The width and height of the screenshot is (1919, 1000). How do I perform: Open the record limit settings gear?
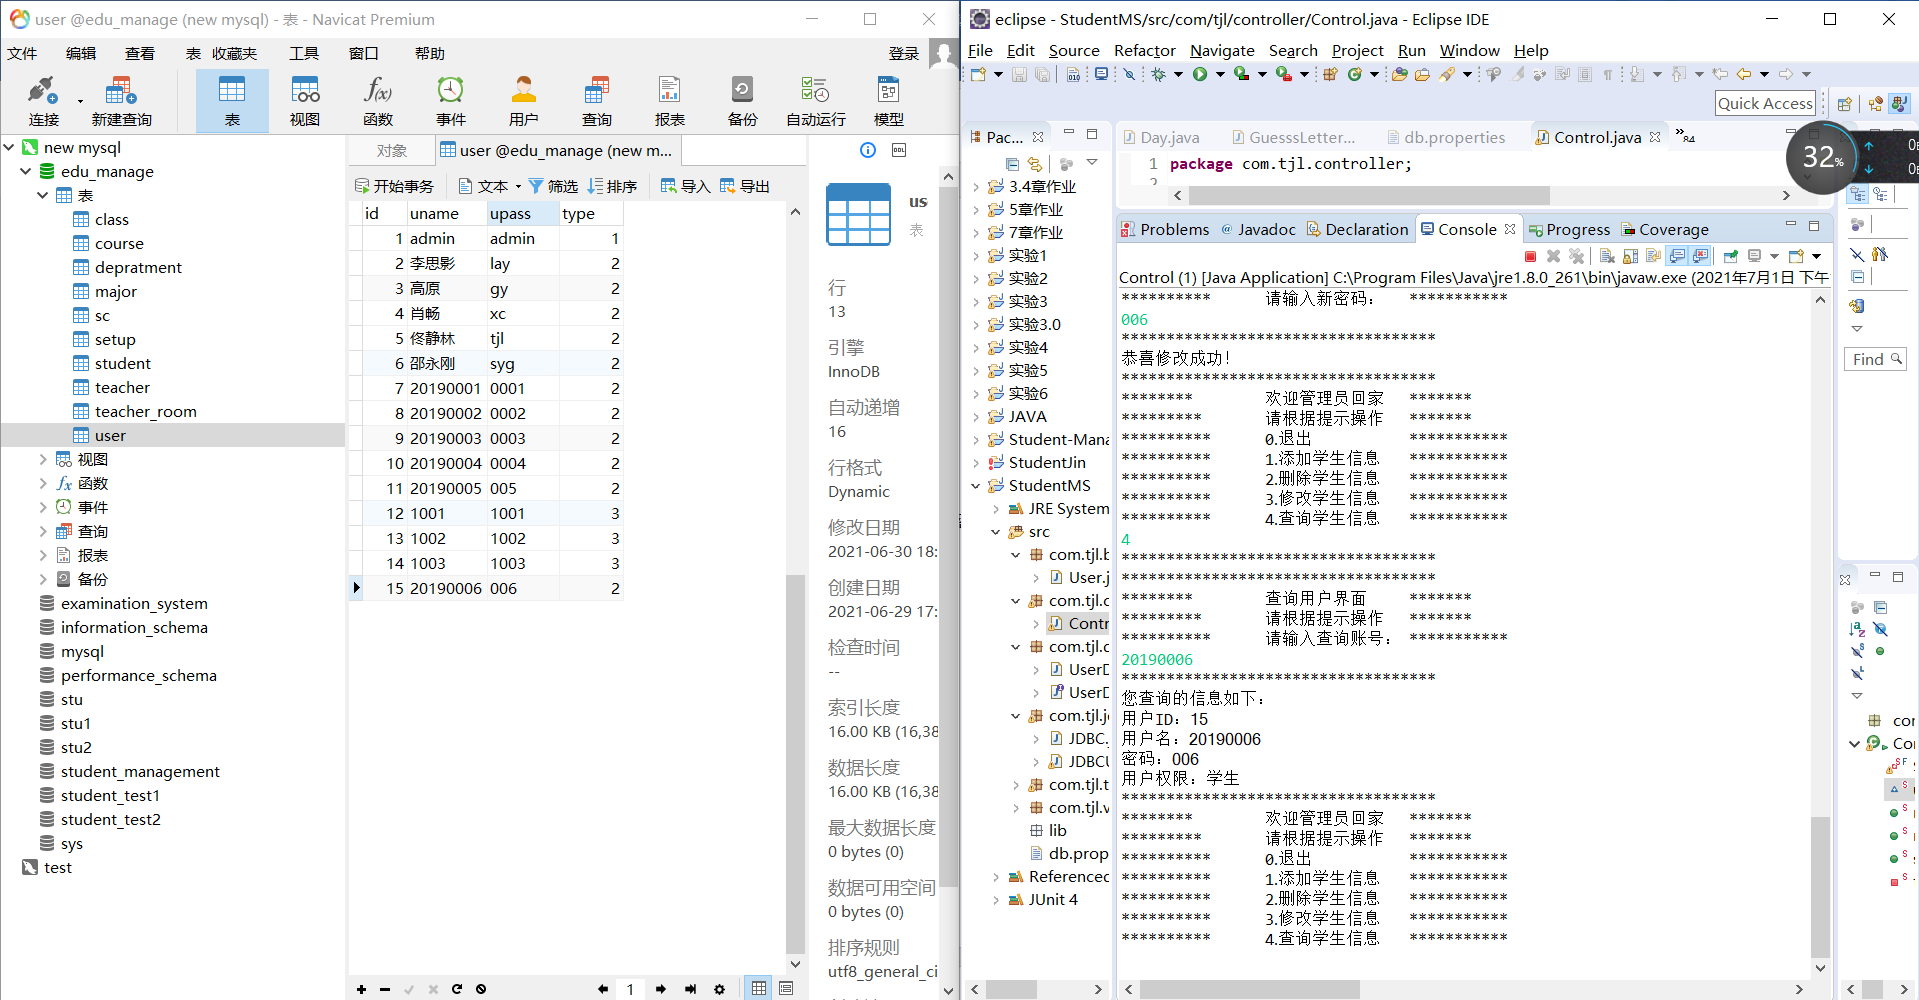point(719,989)
